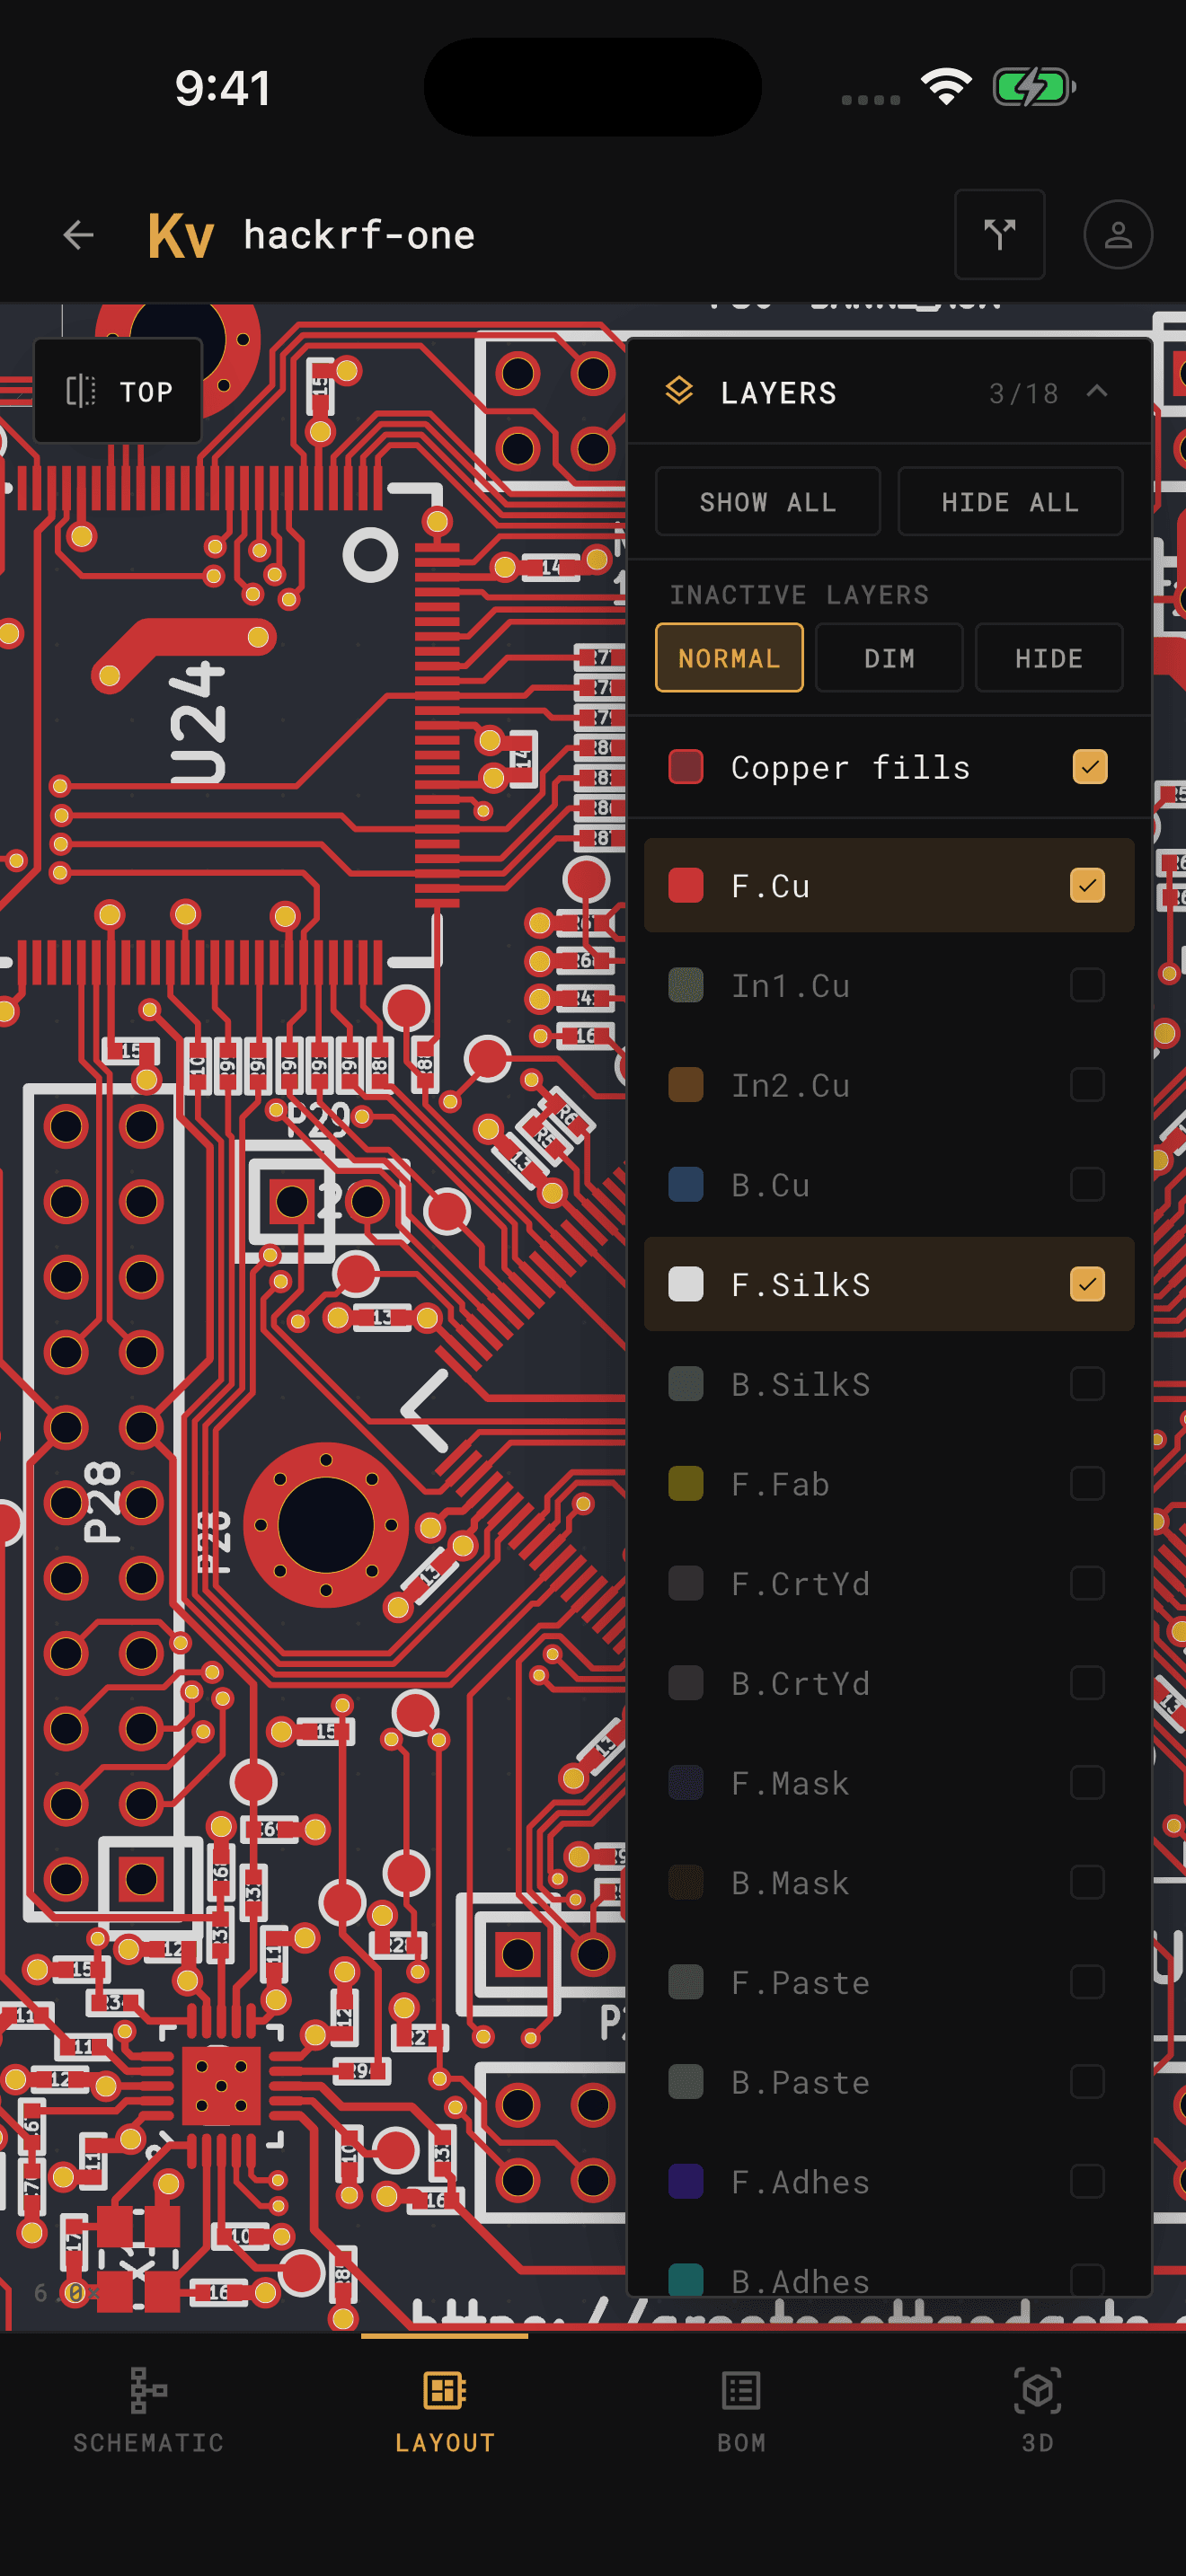Click the red F.Cu color swatch
Image resolution: width=1186 pixels, height=2576 pixels.
point(685,885)
